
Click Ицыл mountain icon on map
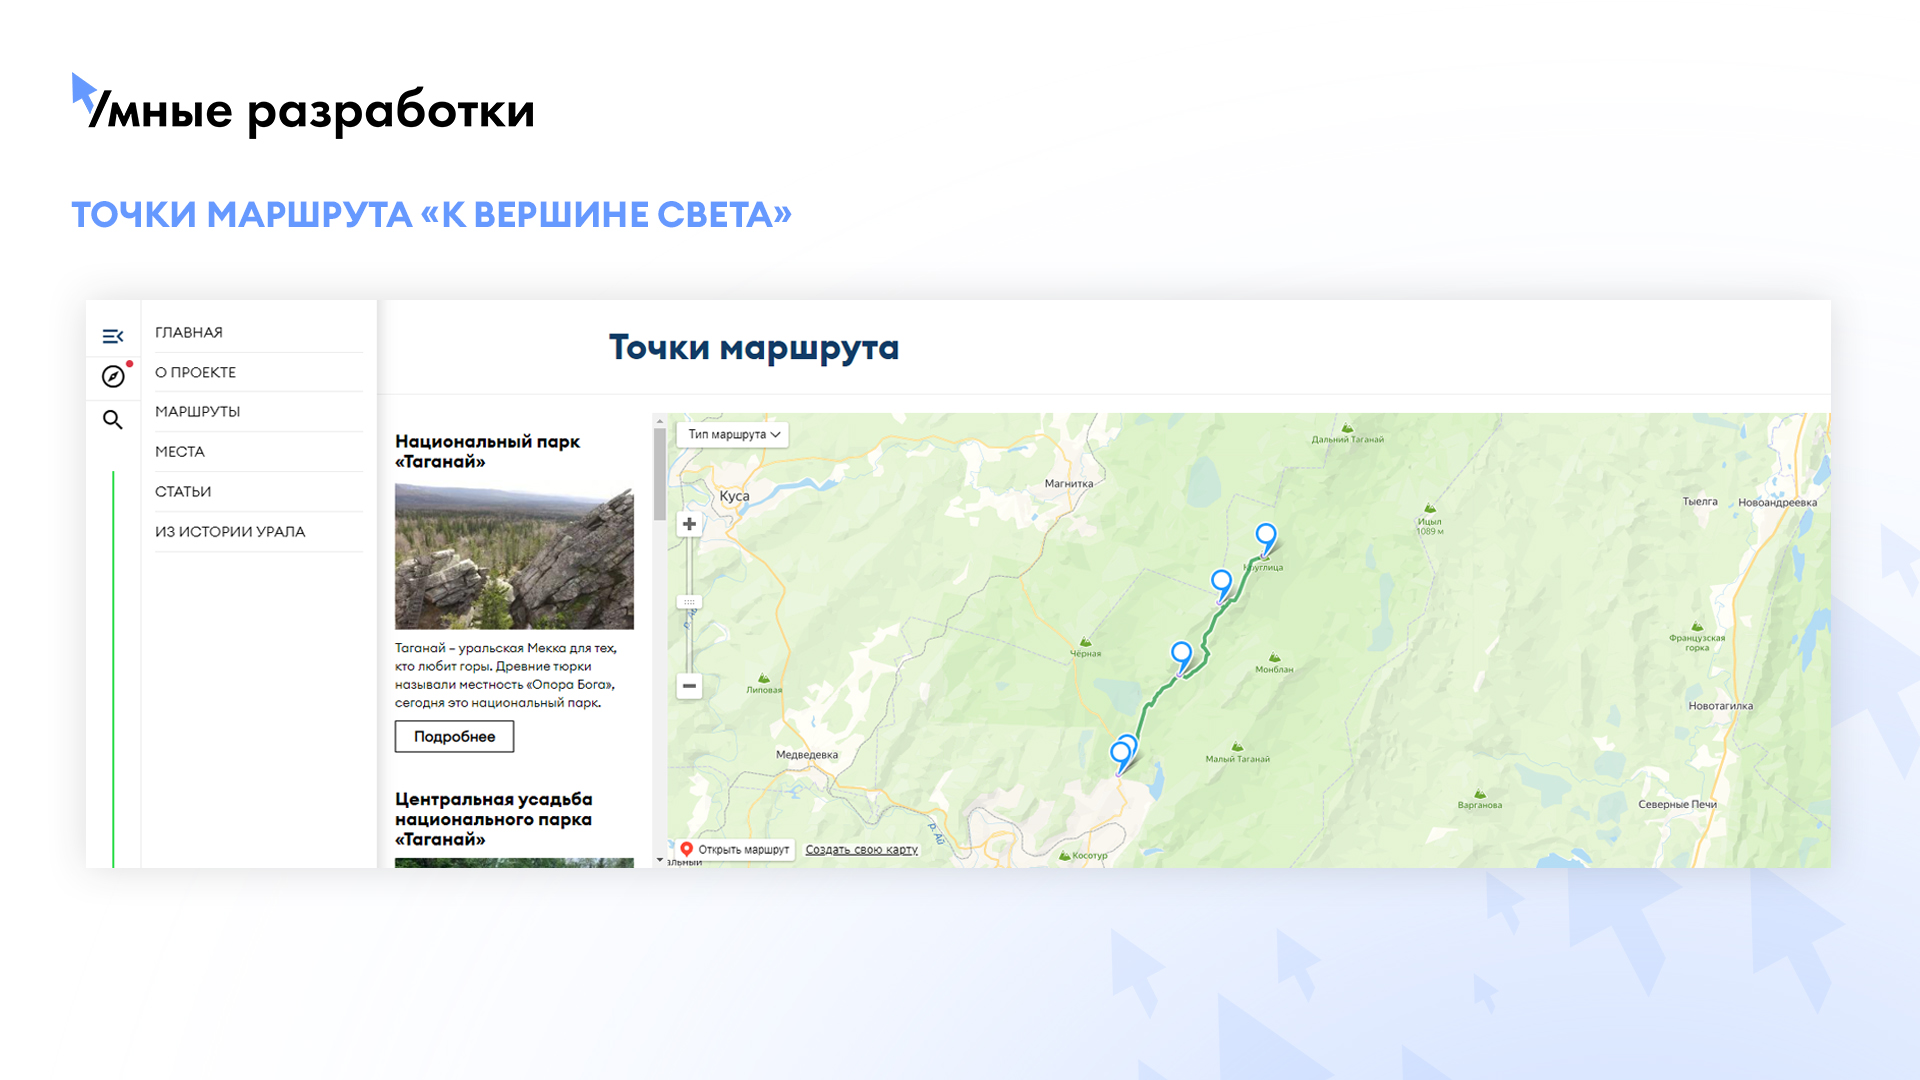point(1430,508)
